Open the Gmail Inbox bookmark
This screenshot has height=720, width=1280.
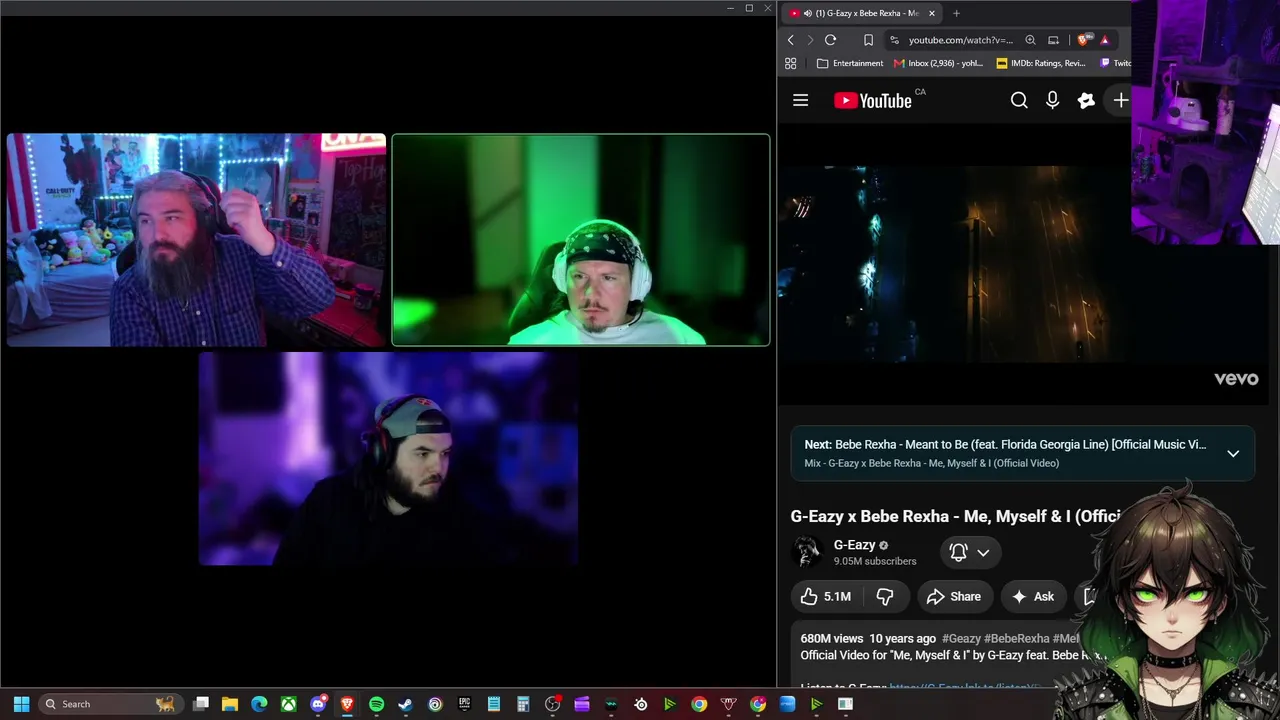click(938, 63)
